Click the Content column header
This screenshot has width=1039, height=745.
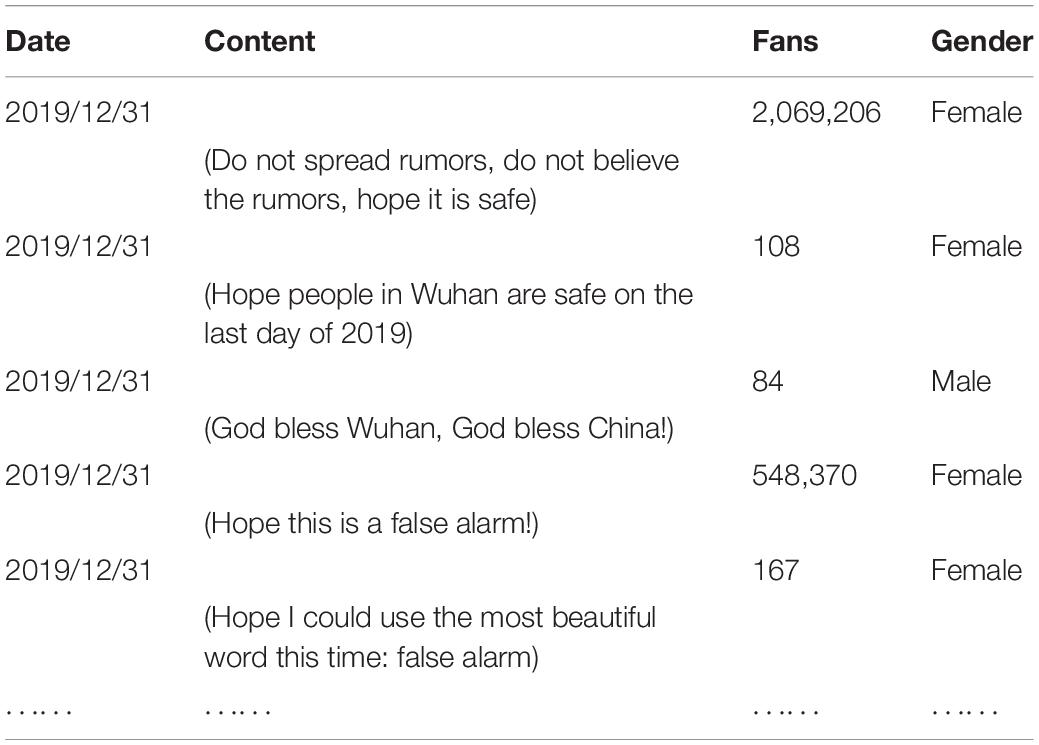[x=260, y=41]
